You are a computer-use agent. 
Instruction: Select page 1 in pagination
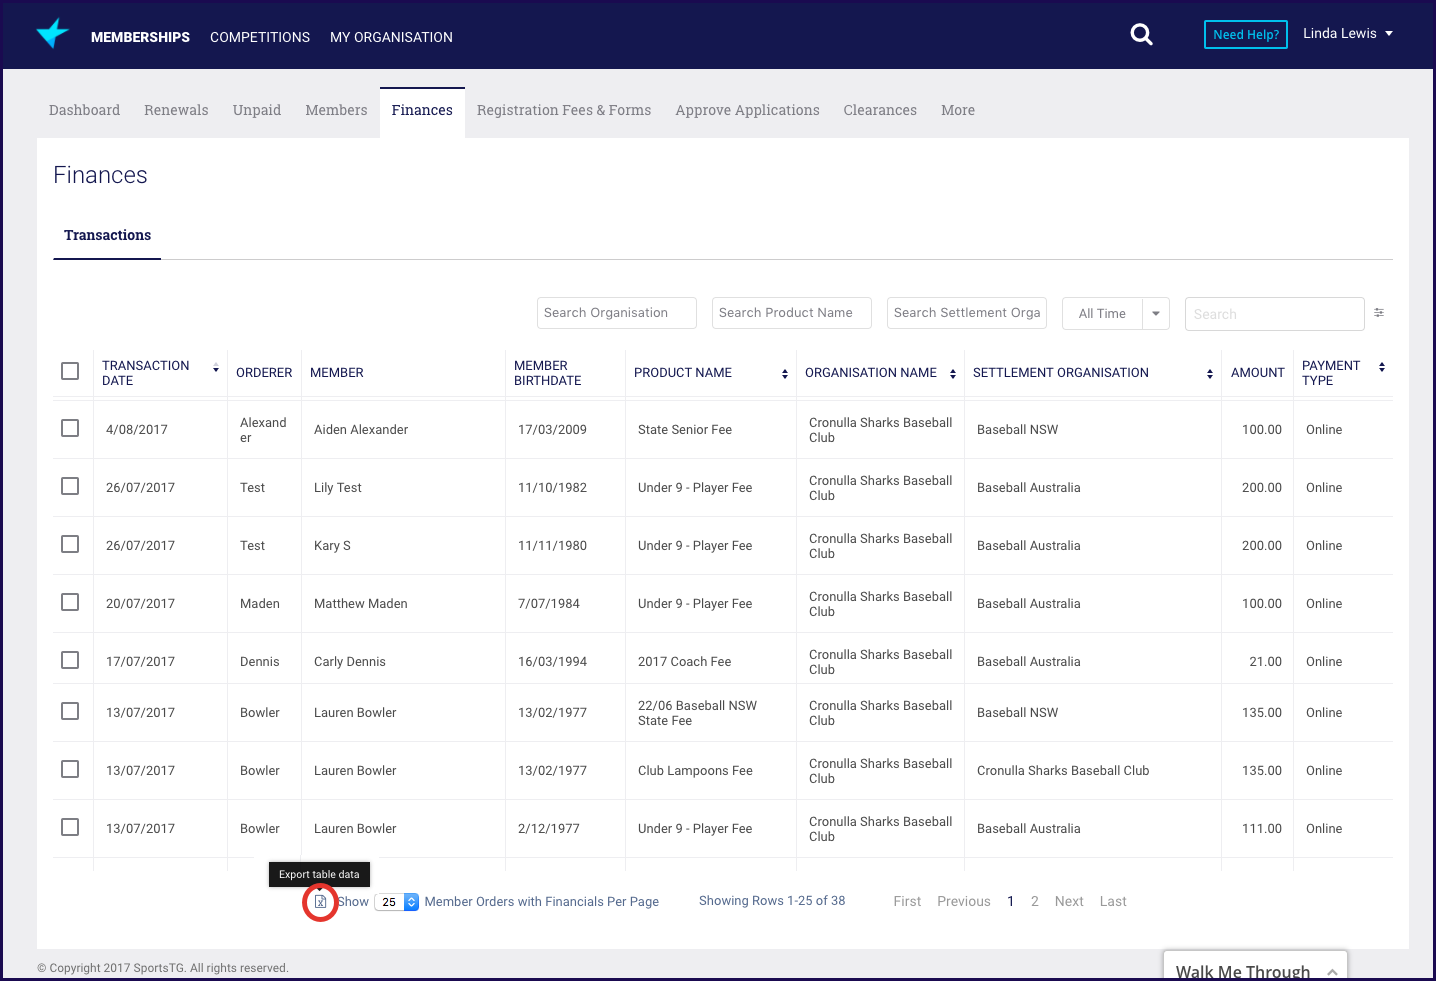click(x=1011, y=901)
